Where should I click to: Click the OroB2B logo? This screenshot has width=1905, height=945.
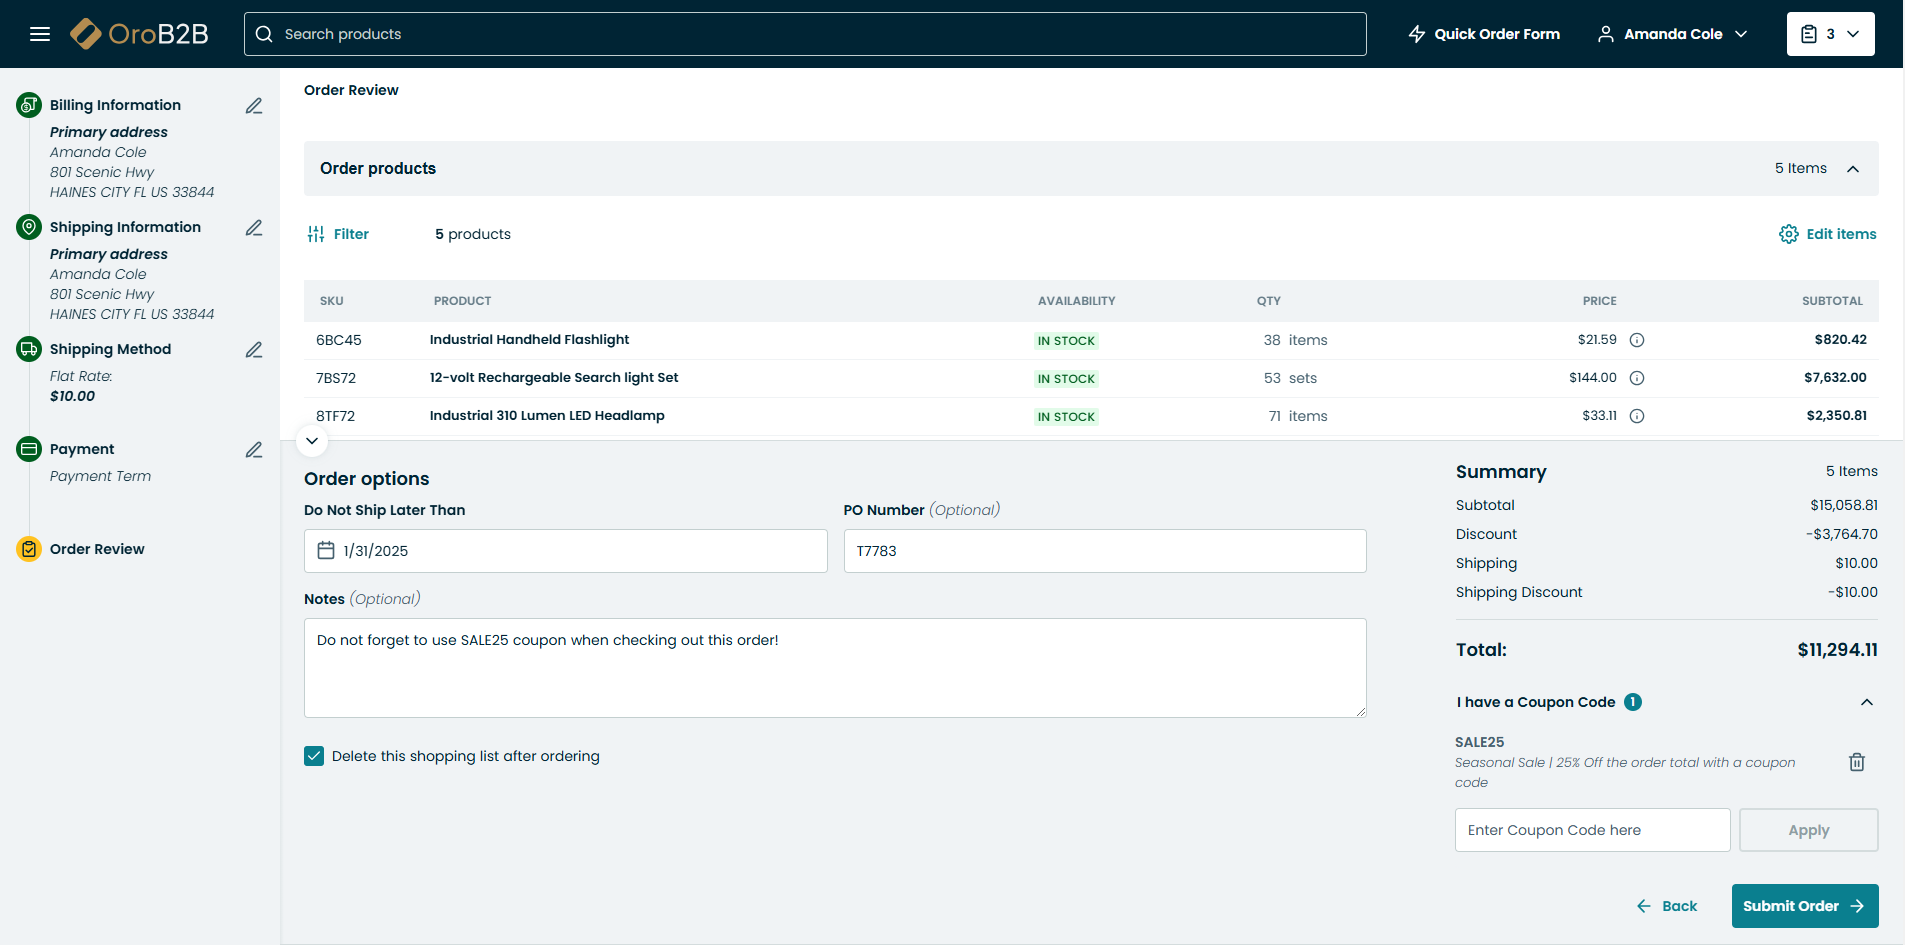pos(140,34)
